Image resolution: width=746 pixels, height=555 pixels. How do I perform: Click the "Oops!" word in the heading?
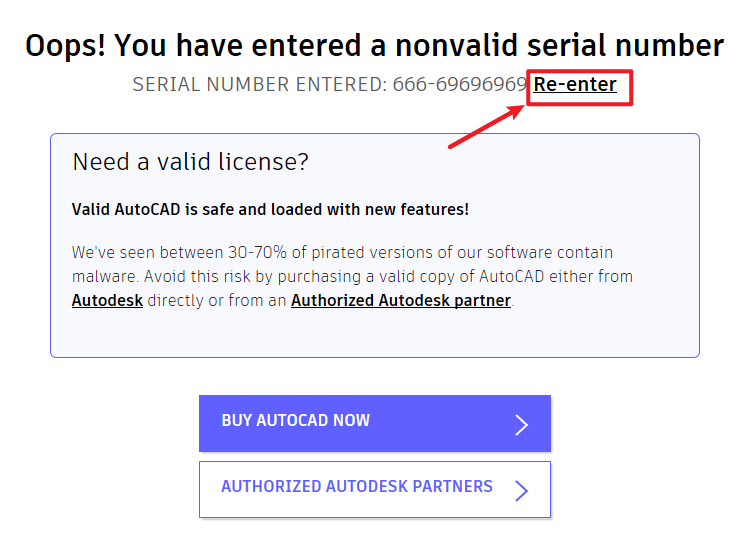65,46
